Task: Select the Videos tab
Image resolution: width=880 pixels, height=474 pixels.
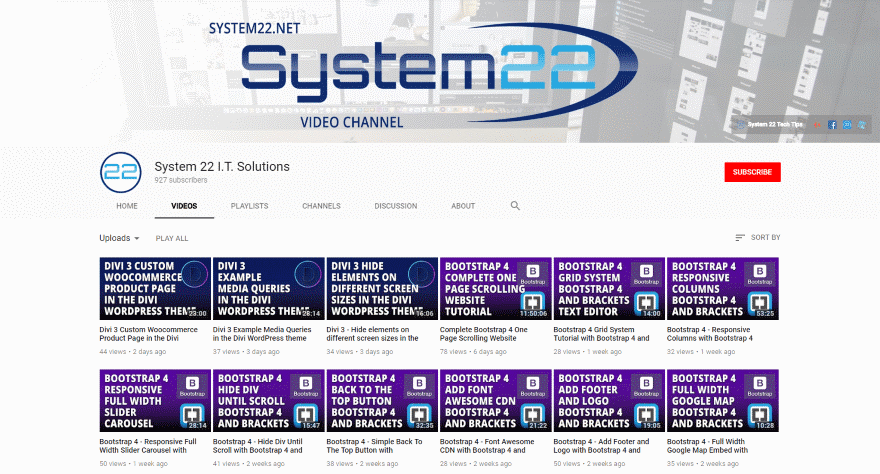Action: click(x=184, y=206)
